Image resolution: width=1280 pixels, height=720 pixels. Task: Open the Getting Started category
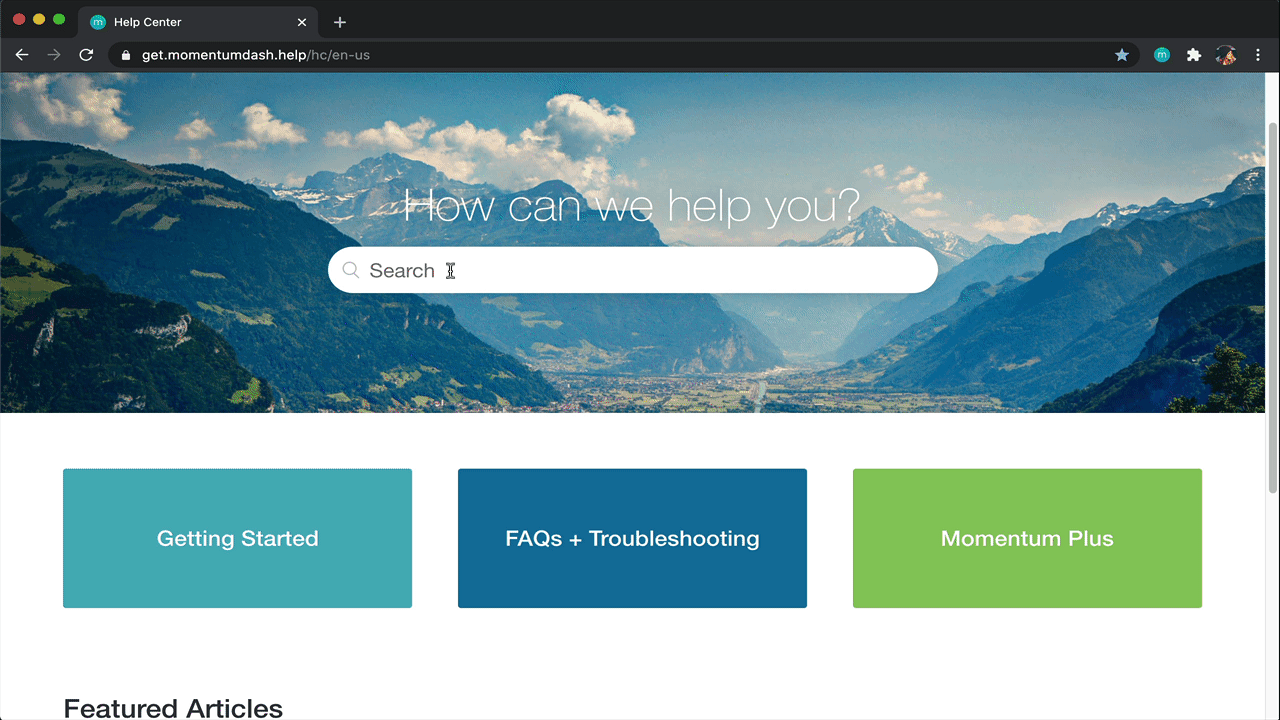coord(237,538)
